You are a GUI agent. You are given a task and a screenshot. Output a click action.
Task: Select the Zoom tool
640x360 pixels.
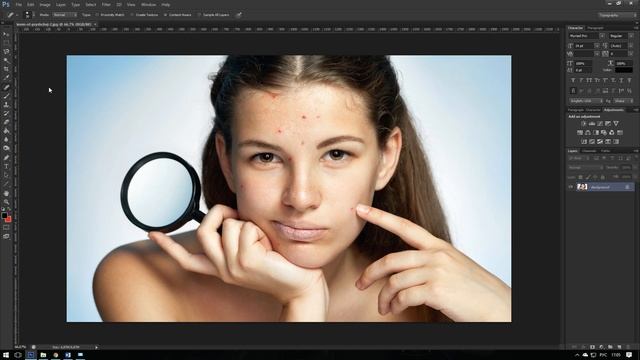[6, 202]
